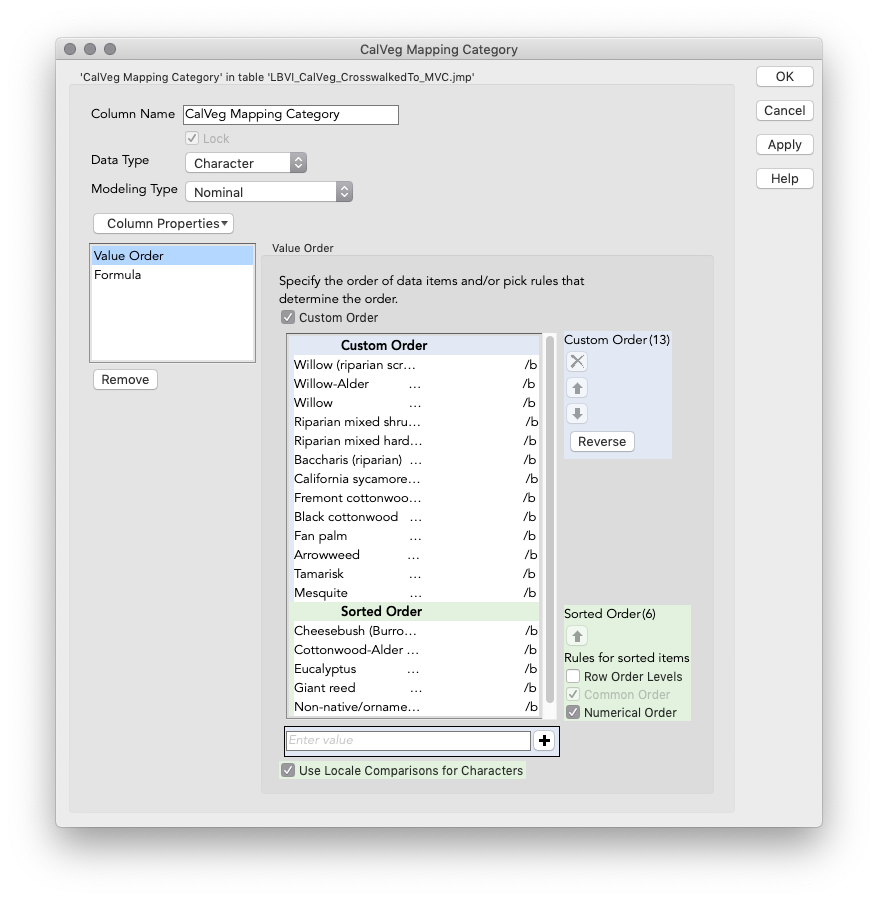Image resolution: width=878 pixels, height=901 pixels.
Task: Open Help for this dialog
Action: click(784, 178)
